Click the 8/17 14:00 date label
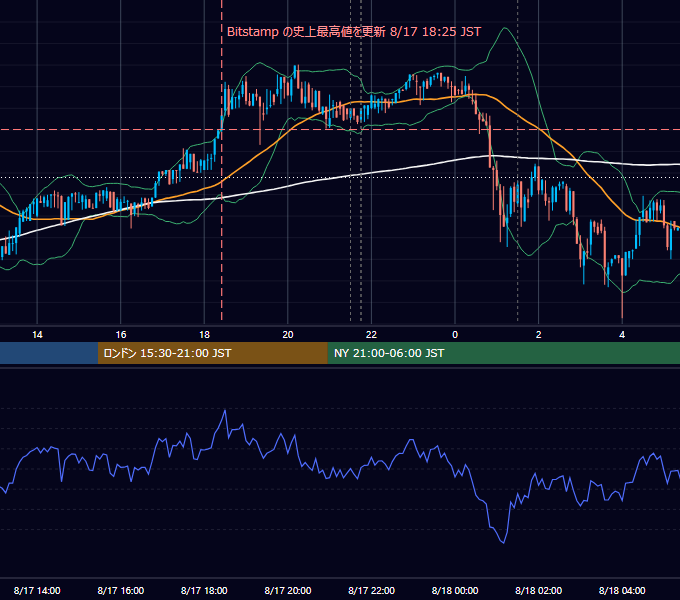 37,590
